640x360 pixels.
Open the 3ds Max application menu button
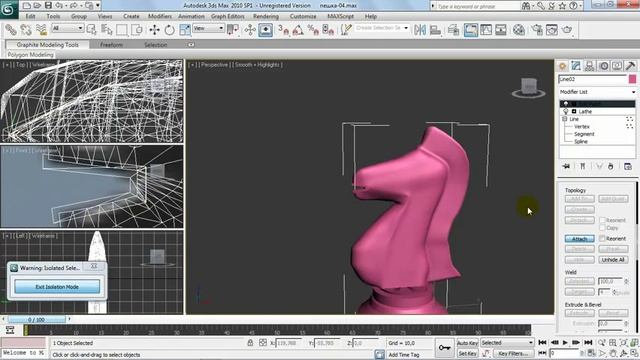[x=9, y=9]
